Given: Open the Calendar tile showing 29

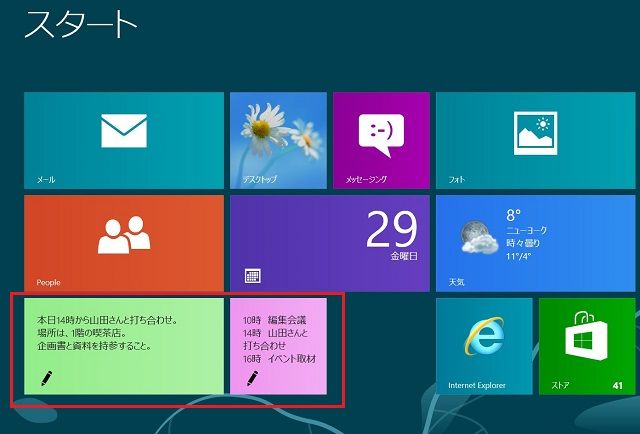Looking at the screenshot, I should [x=330, y=243].
